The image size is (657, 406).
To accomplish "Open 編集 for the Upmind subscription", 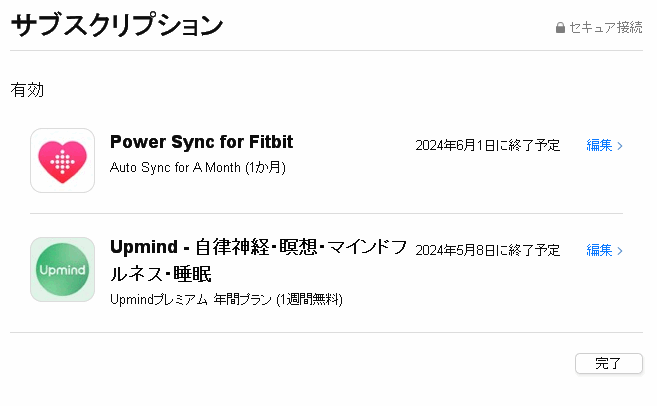I will [599, 250].
